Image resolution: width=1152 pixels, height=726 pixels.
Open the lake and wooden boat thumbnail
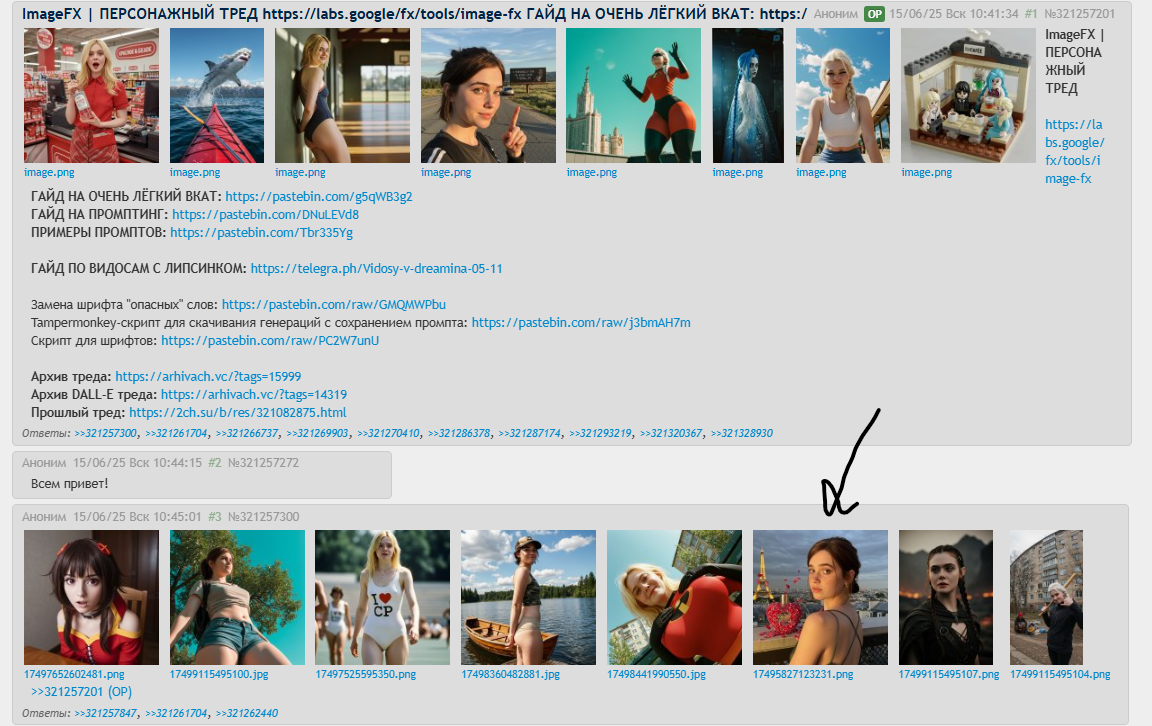pyautogui.click(x=528, y=597)
